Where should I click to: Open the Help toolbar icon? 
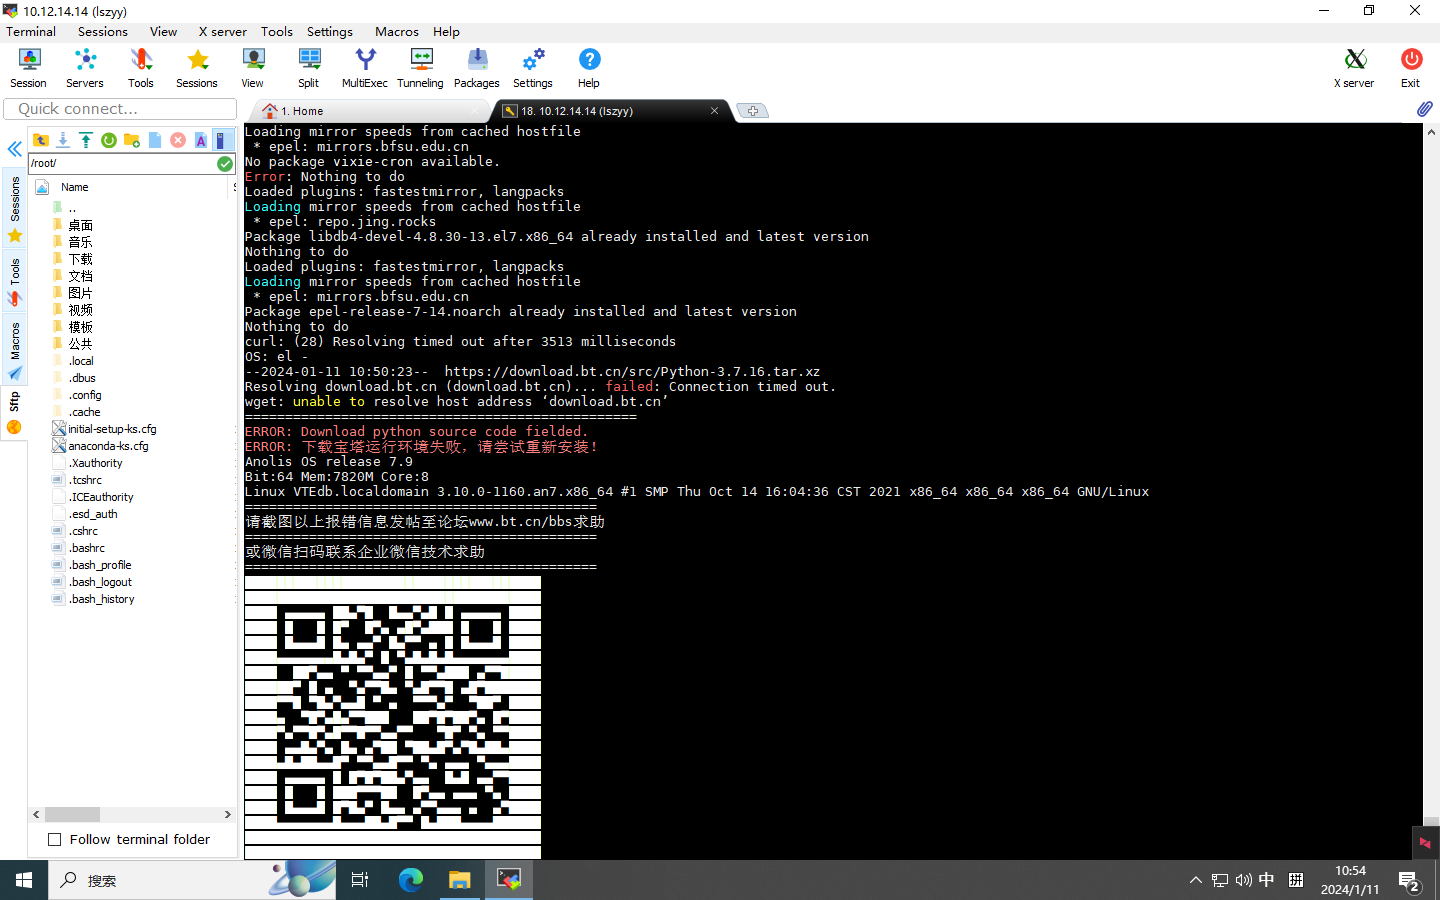(589, 69)
